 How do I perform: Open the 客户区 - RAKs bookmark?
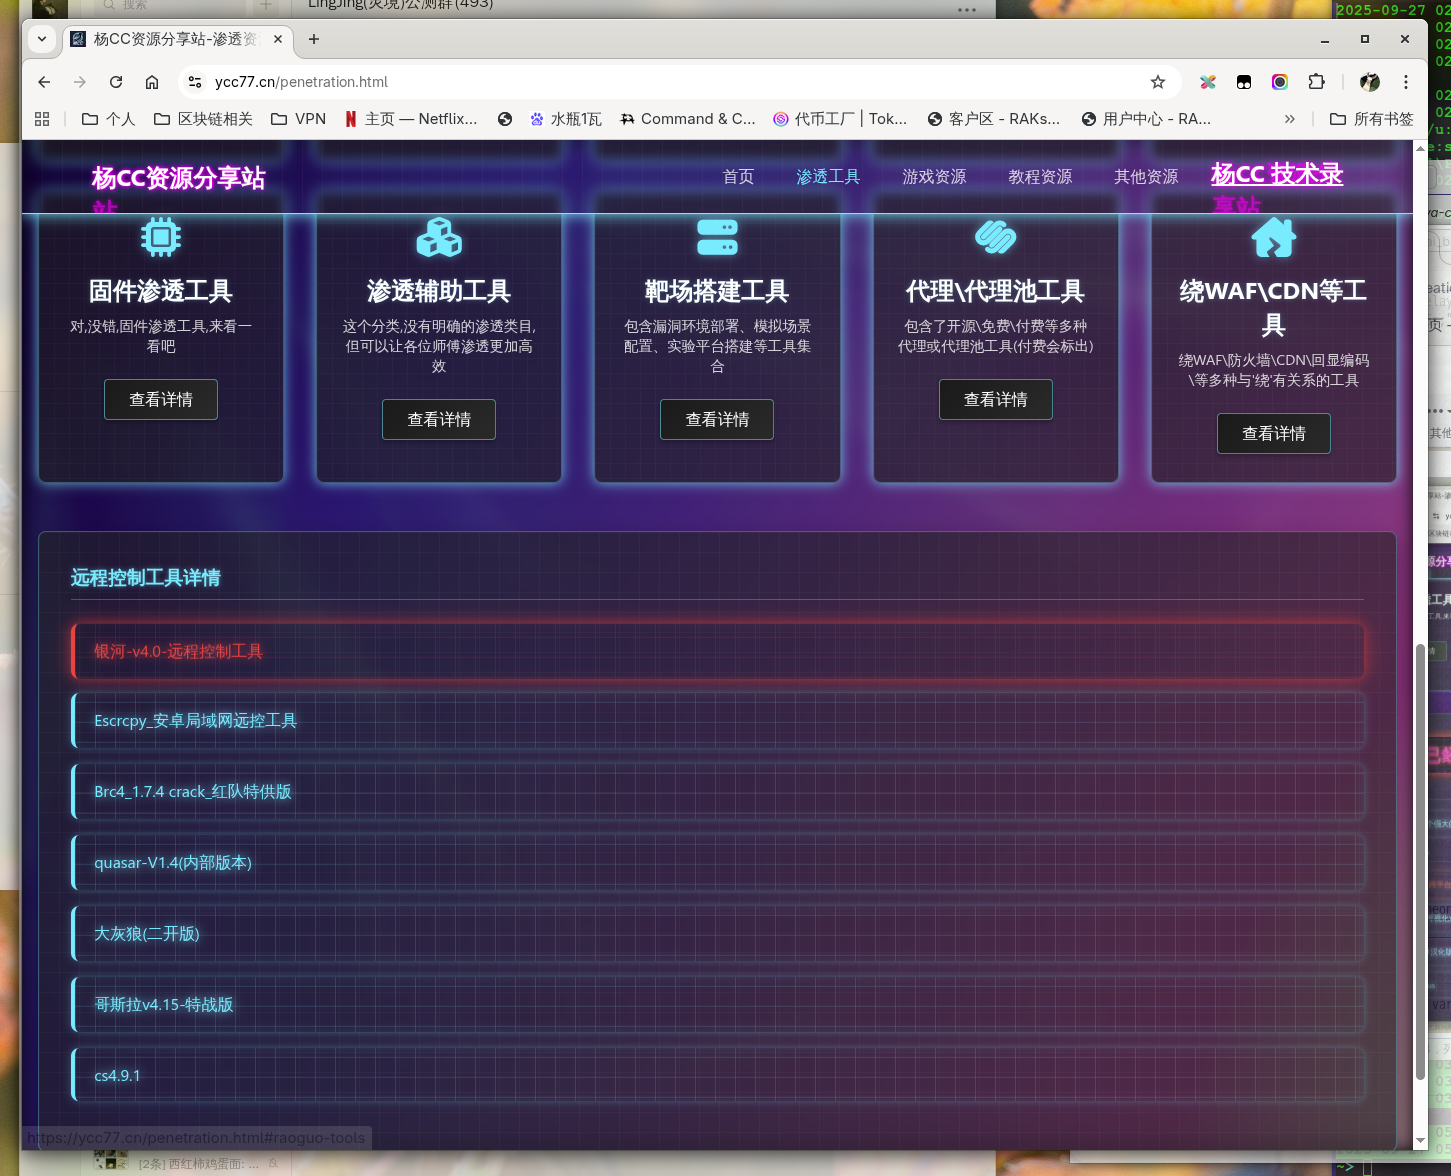(994, 119)
